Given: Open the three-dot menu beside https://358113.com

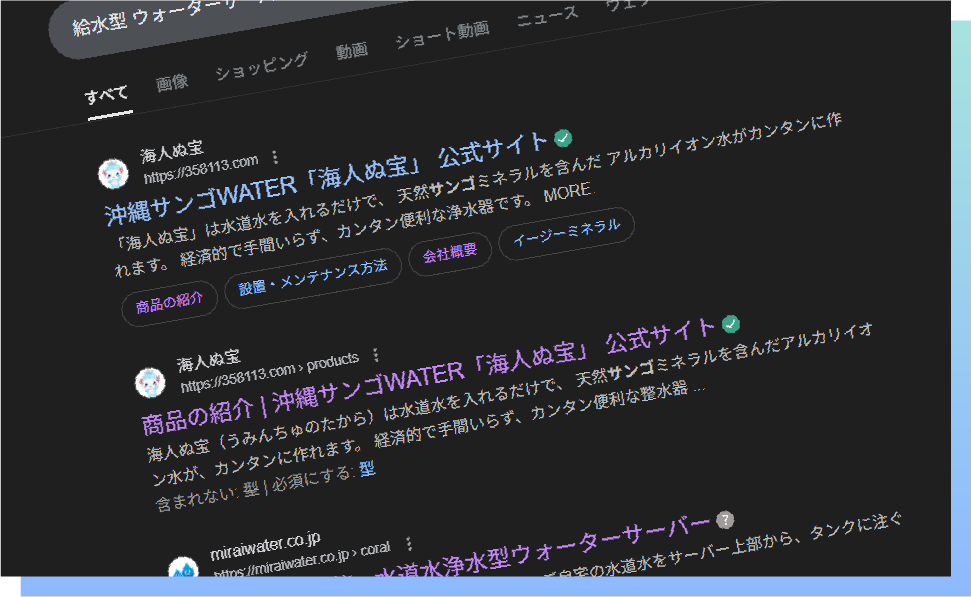Looking at the screenshot, I should (x=276, y=157).
